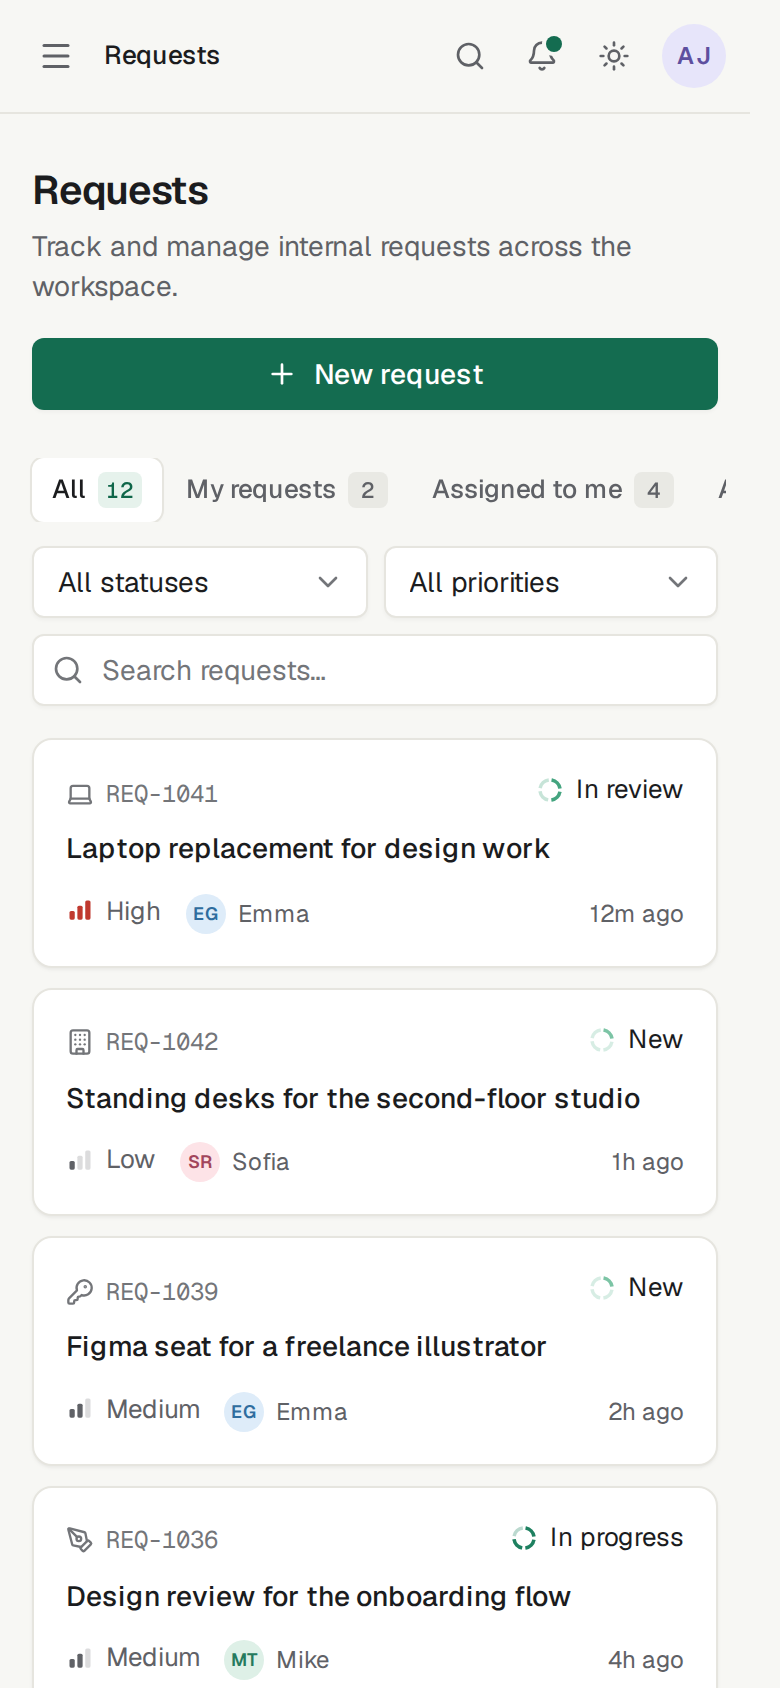Click Medium priority icon on REQ-1036

pyautogui.click(x=80, y=1657)
